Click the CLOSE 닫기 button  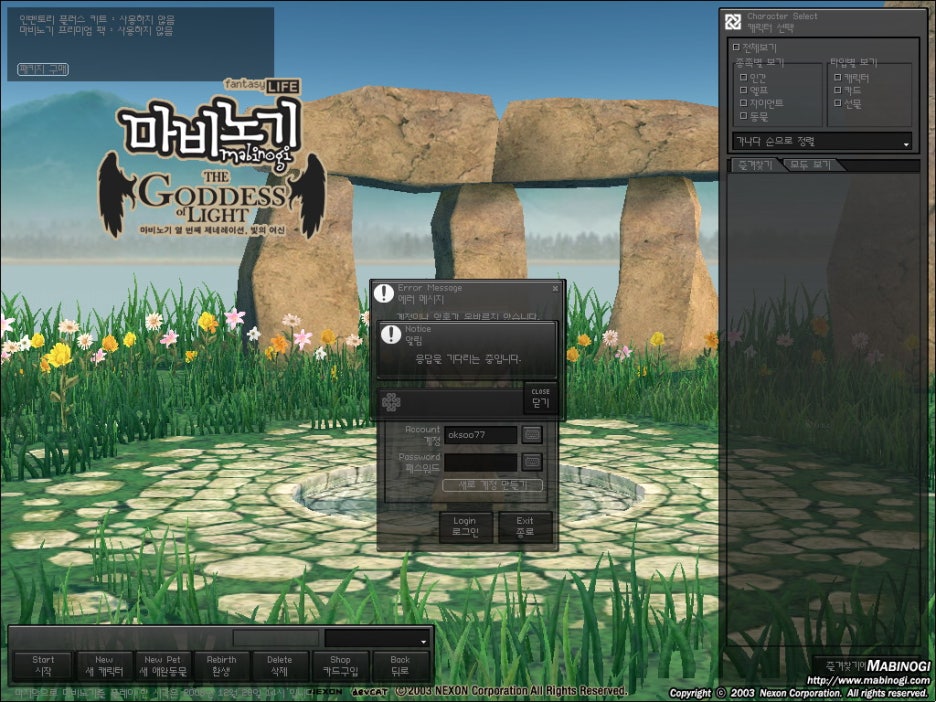[540, 398]
